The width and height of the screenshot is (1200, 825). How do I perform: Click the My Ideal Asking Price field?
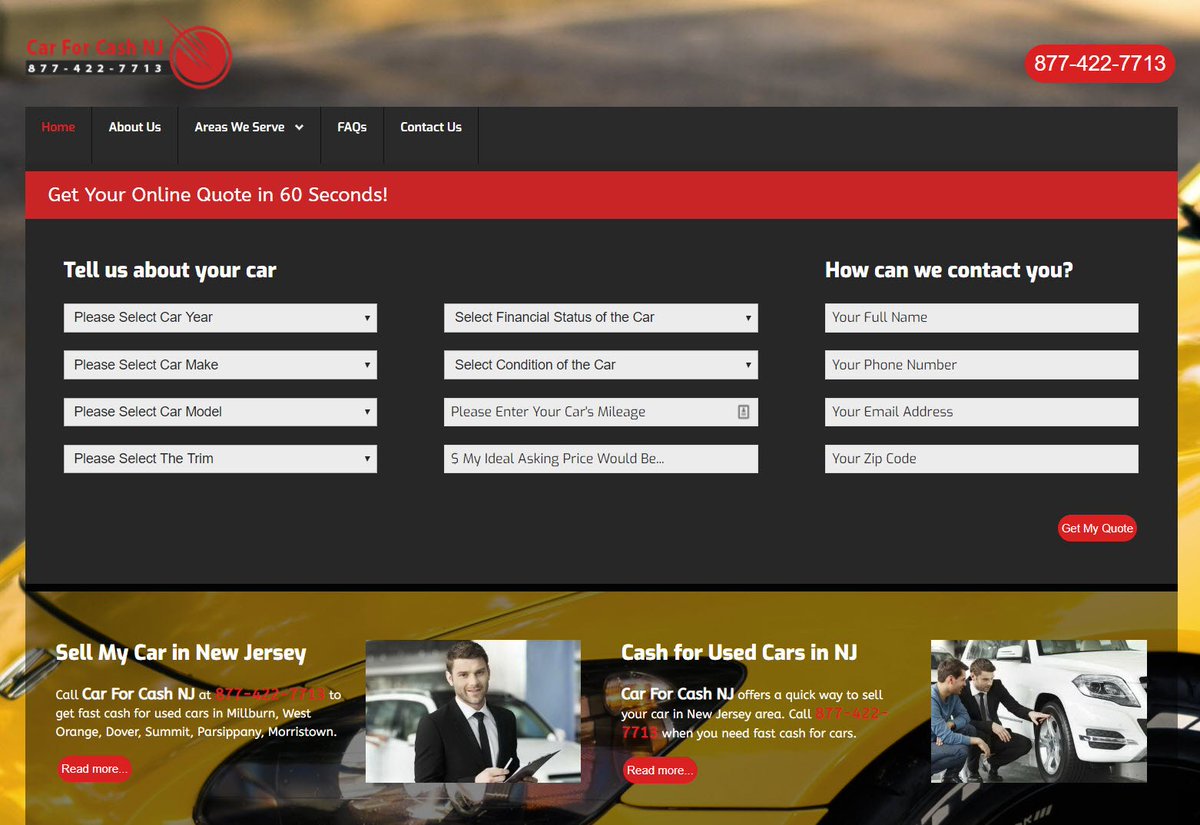point(601,459)
